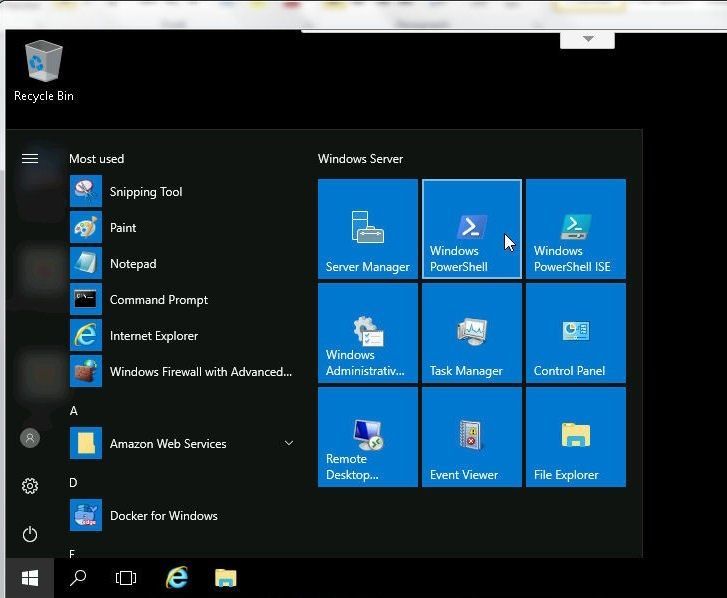Open the Remote Desktop Connection tile
Image resolution: width=727 pixels, height=598 pixels.
pos(368,437)
